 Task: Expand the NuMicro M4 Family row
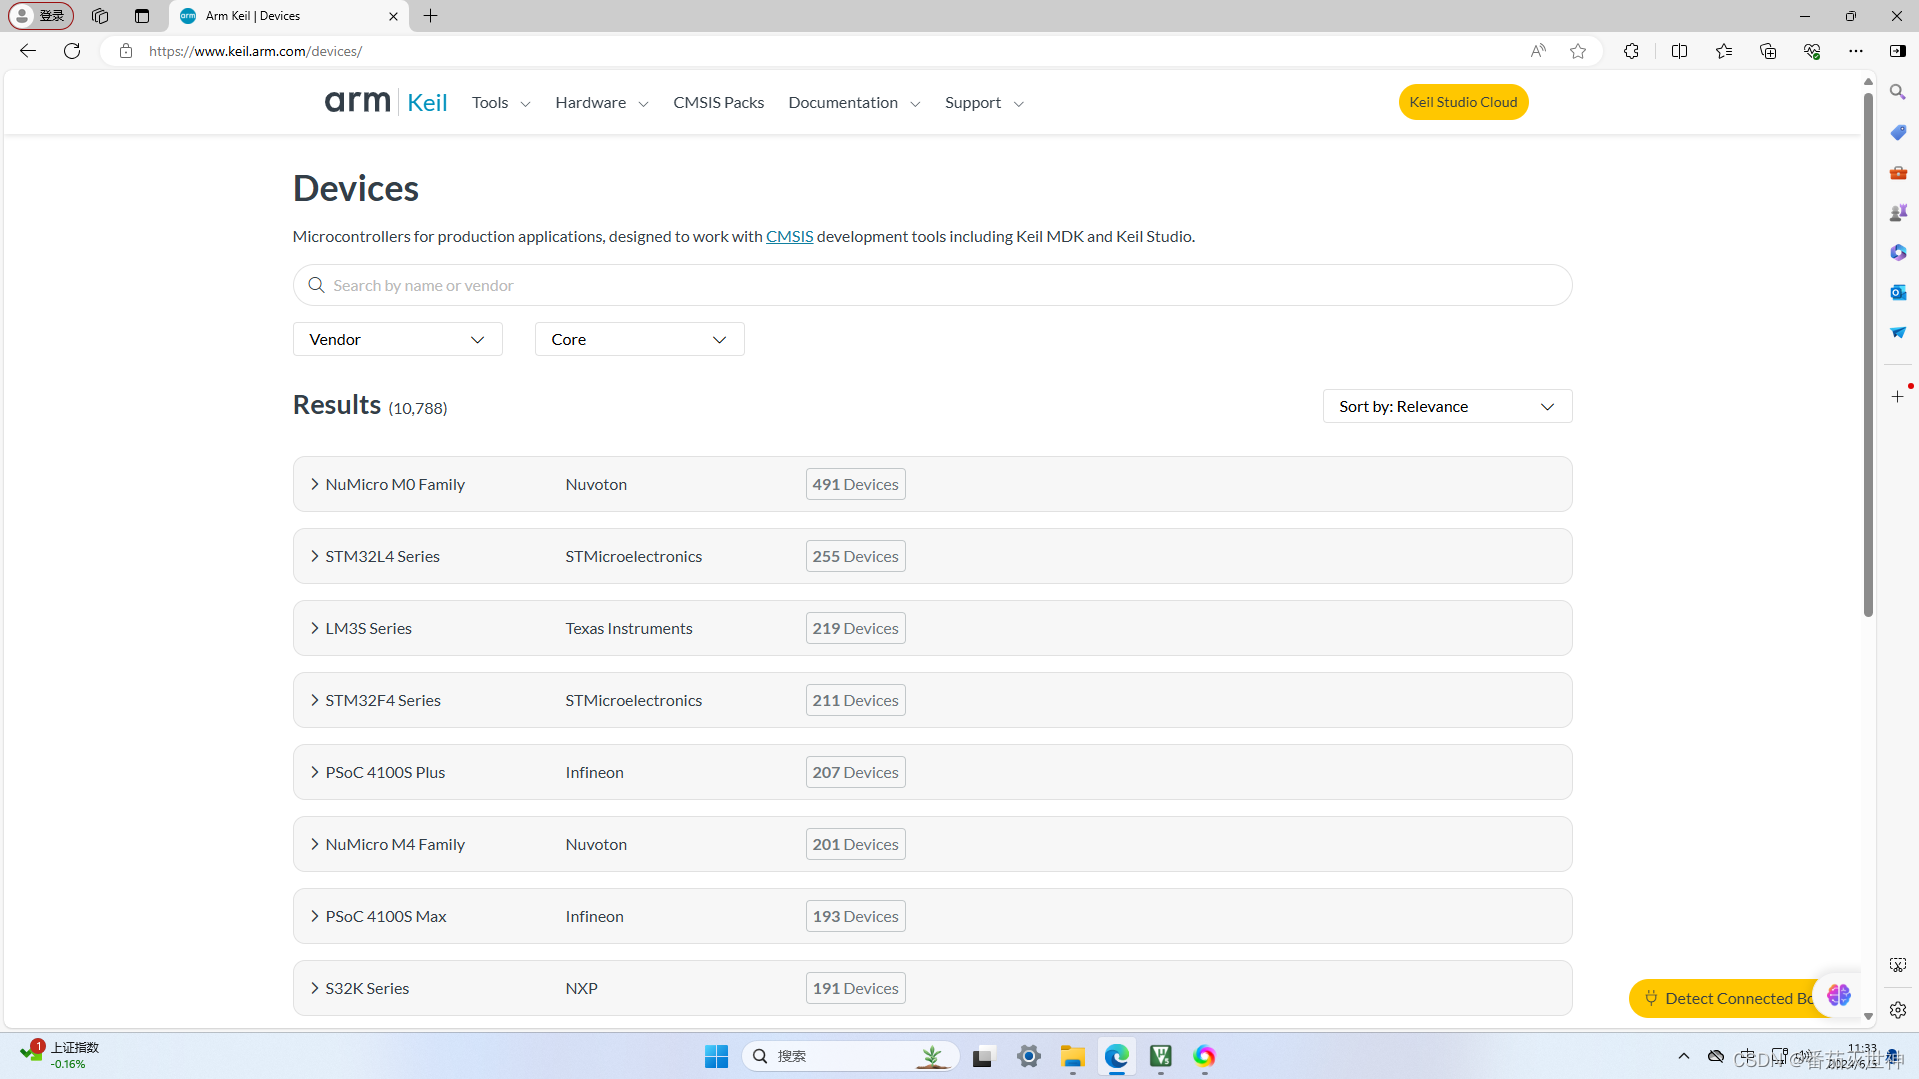click(932, 844)
